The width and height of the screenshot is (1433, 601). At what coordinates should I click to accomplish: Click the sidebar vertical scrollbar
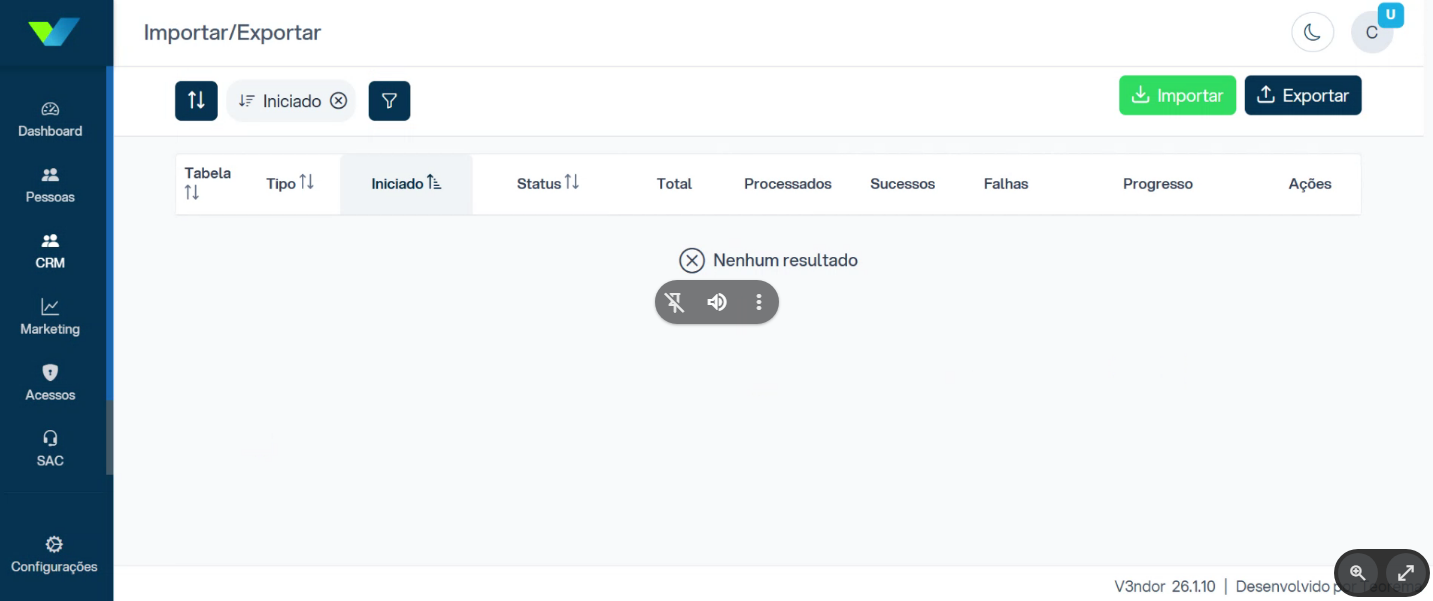pos(109,270)
